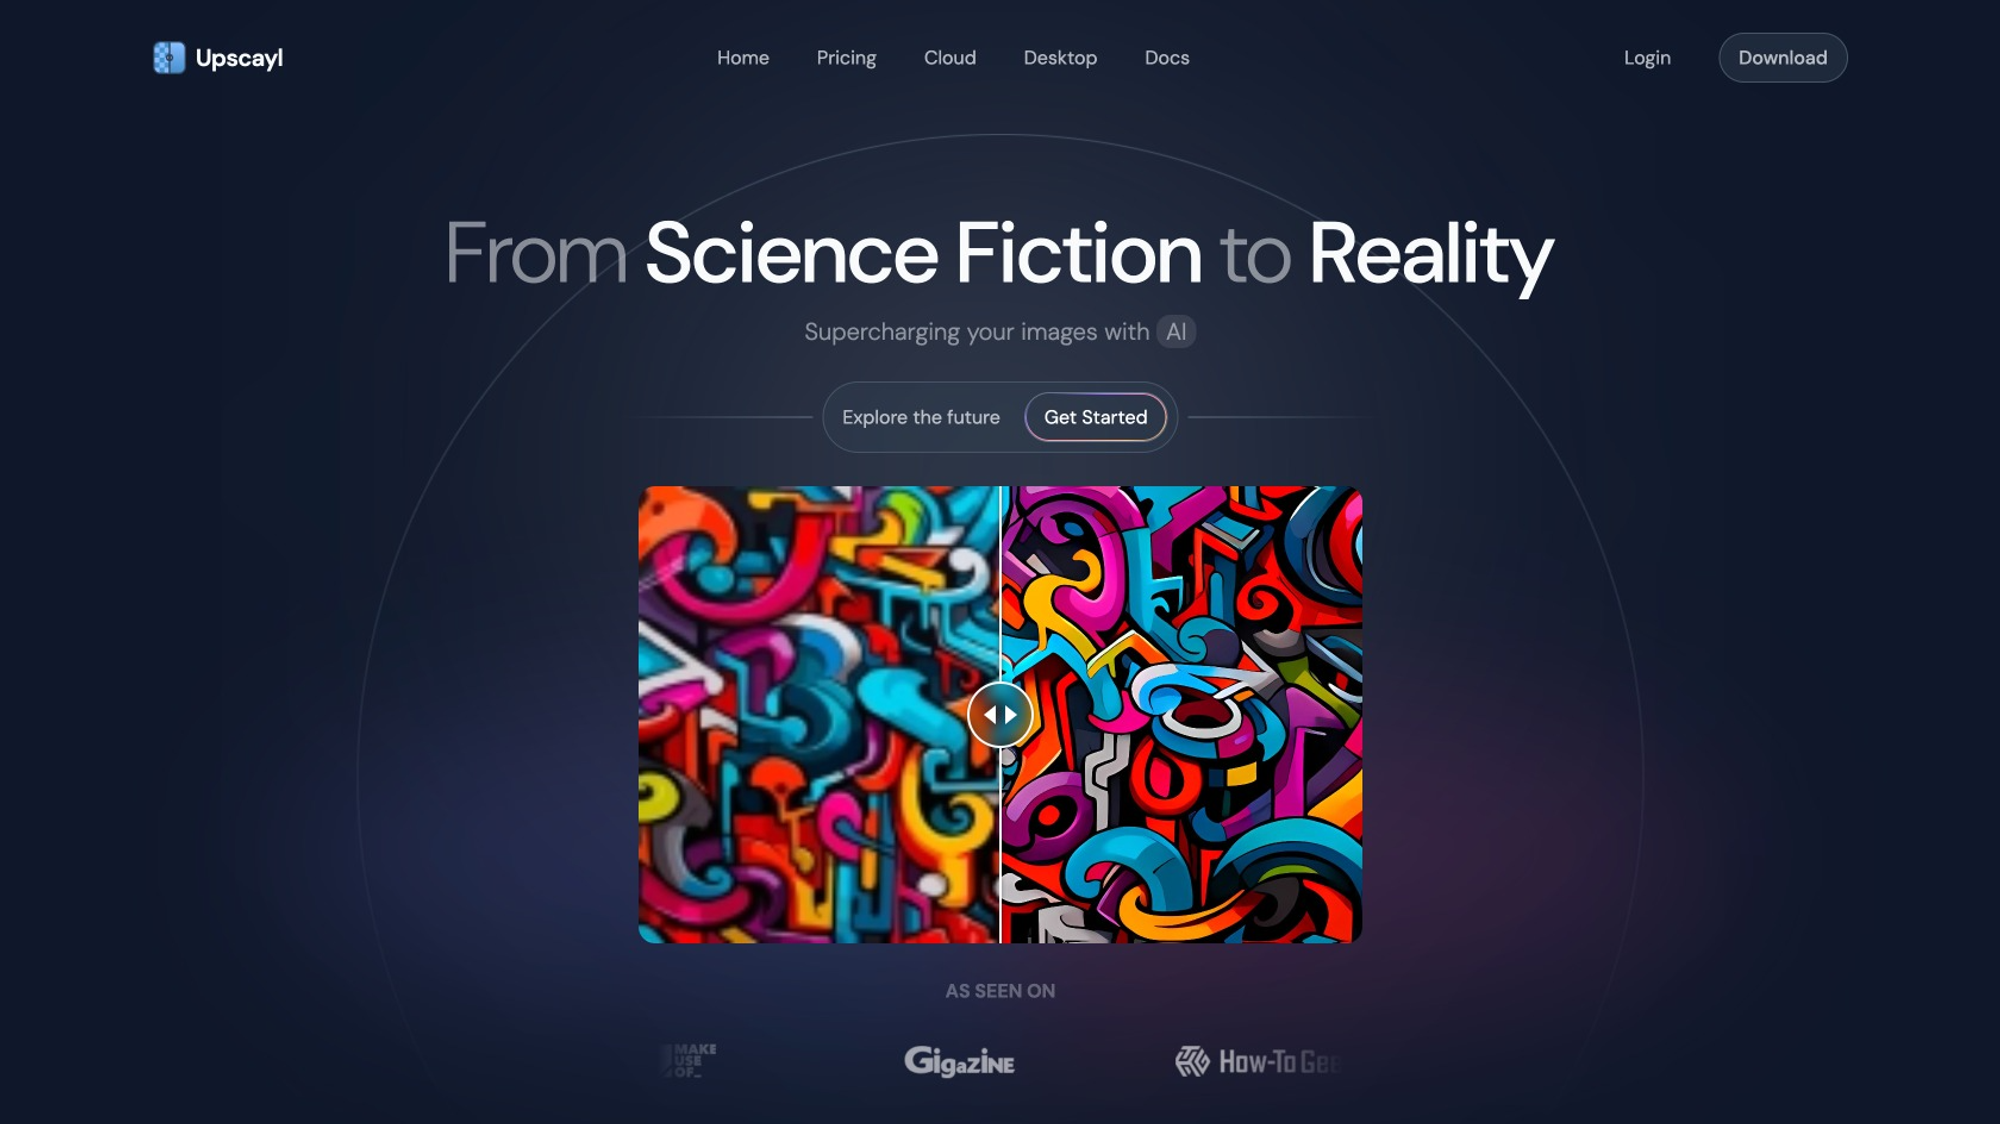Click the Download button
Viewport: 2000px width, 1124px height.
coord(1782,58)
